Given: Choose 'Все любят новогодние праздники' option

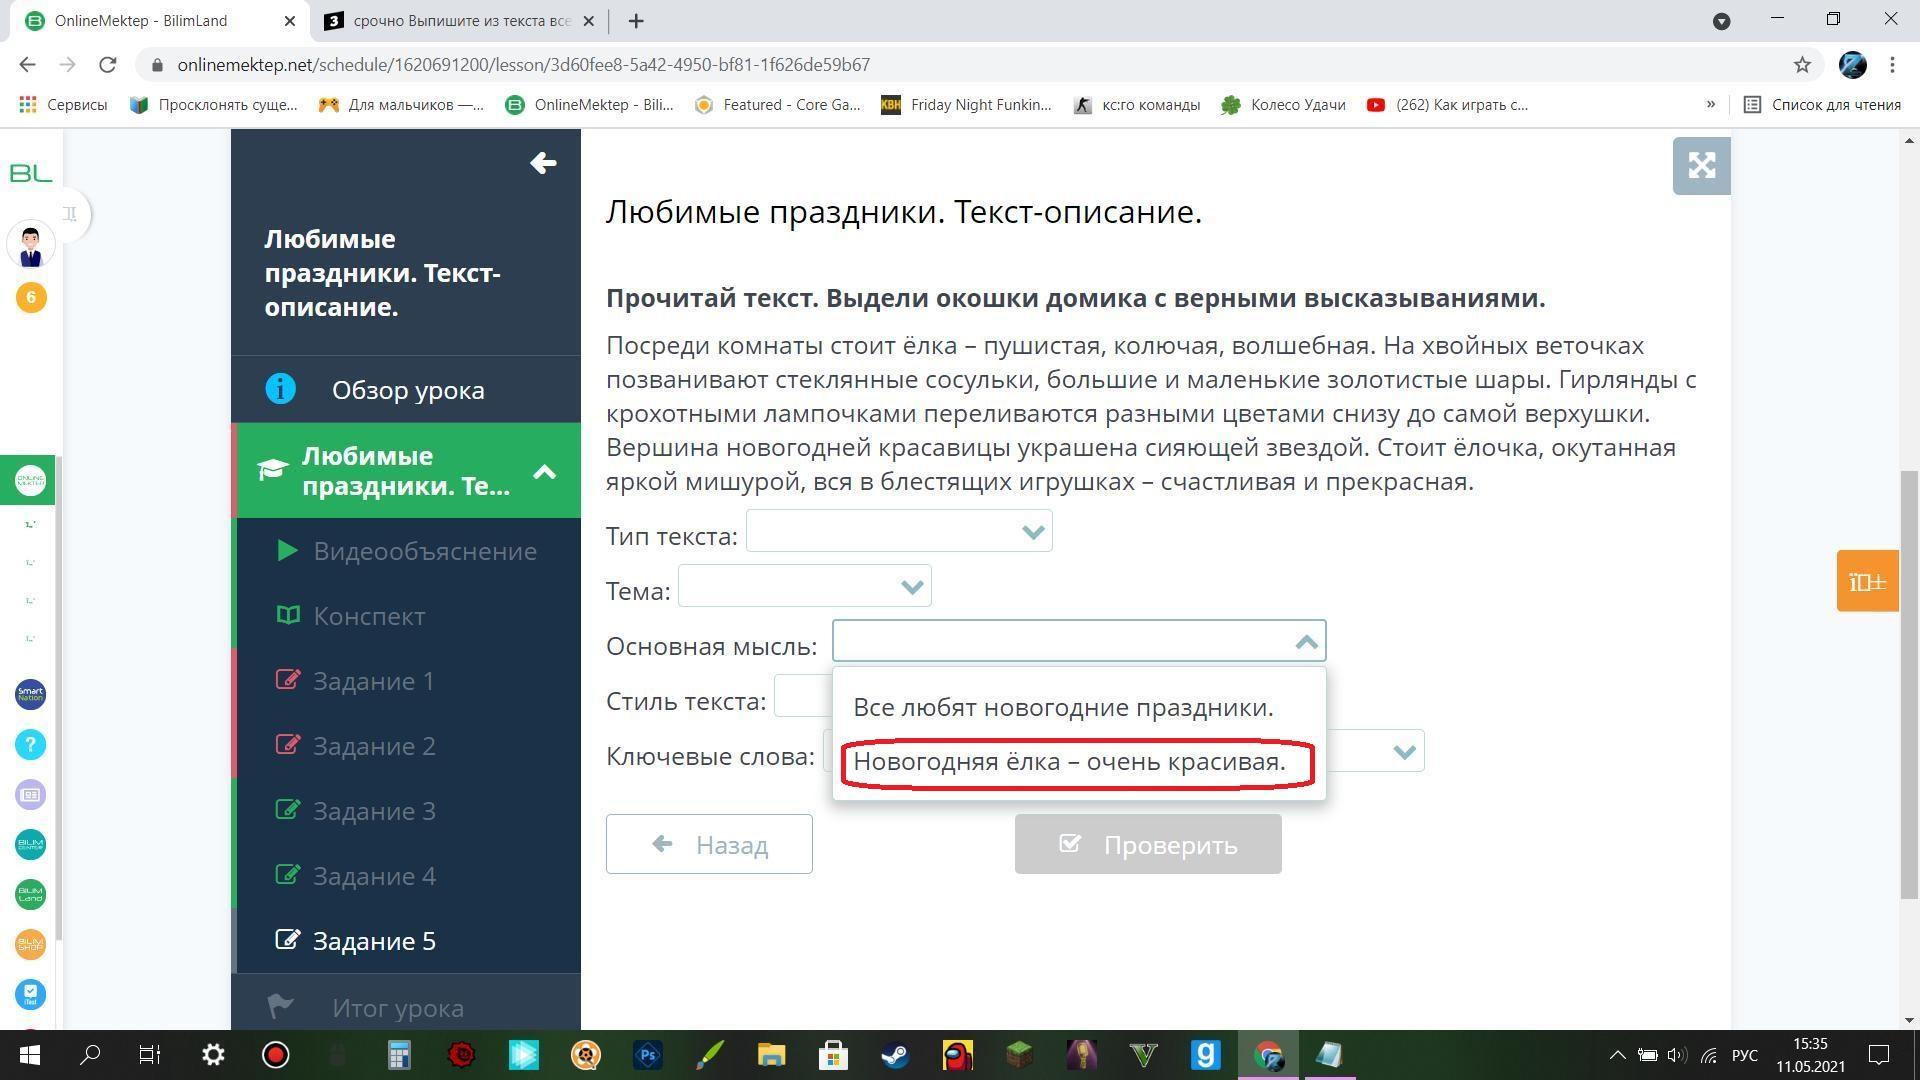Looking at the screenshot, I should pyautogui.click(x=1063, y=708).
